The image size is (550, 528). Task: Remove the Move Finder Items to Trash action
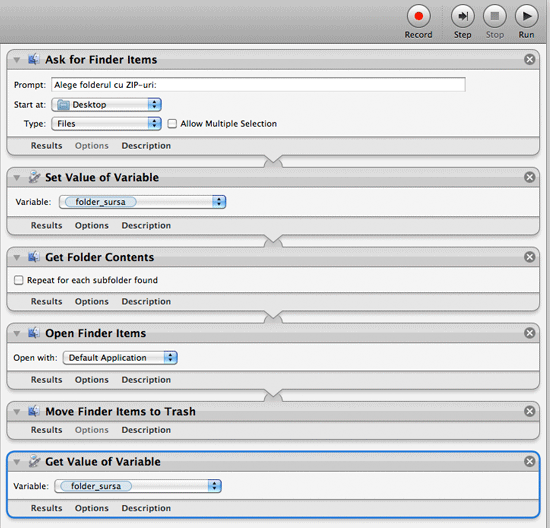[x=530, y=411]
